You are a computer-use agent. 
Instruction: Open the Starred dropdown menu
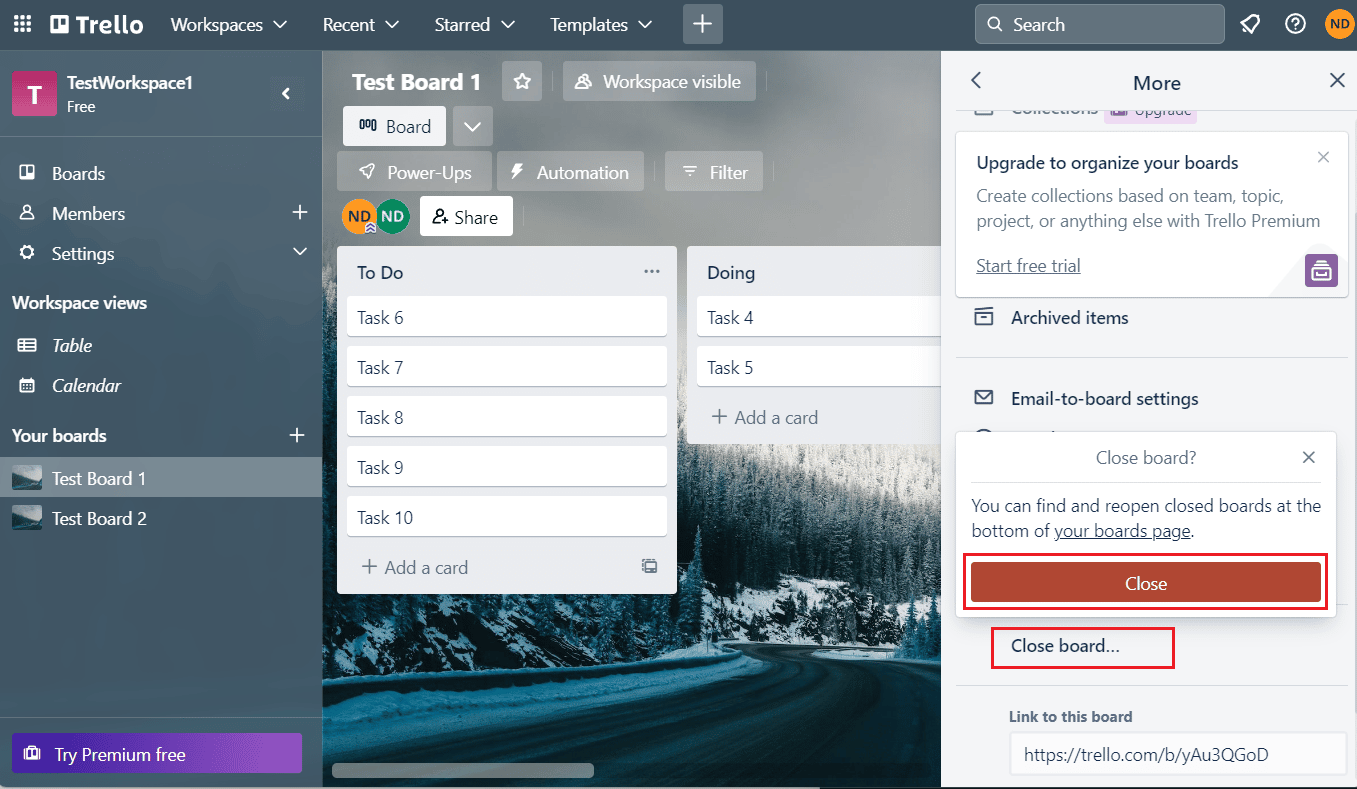coord(475,24)
